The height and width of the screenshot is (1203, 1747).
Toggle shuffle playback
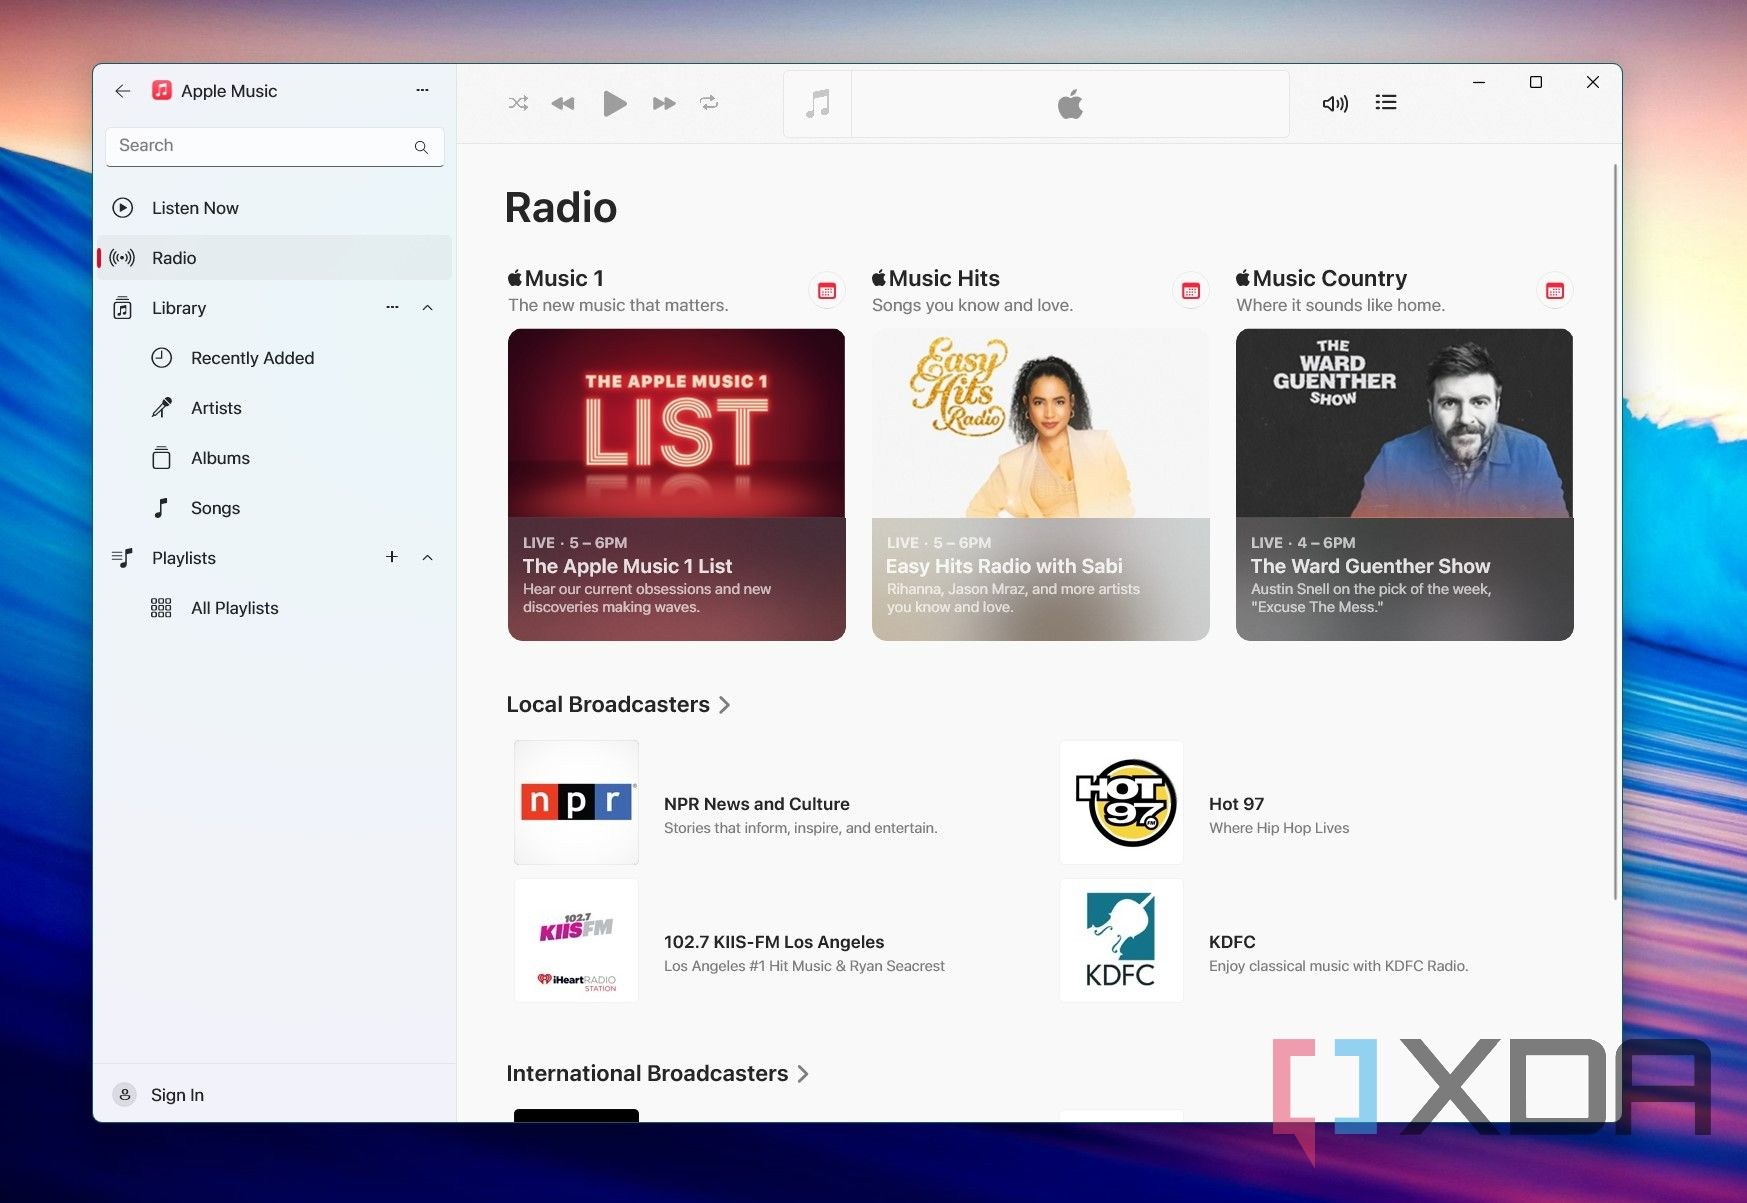coord(518,102)
